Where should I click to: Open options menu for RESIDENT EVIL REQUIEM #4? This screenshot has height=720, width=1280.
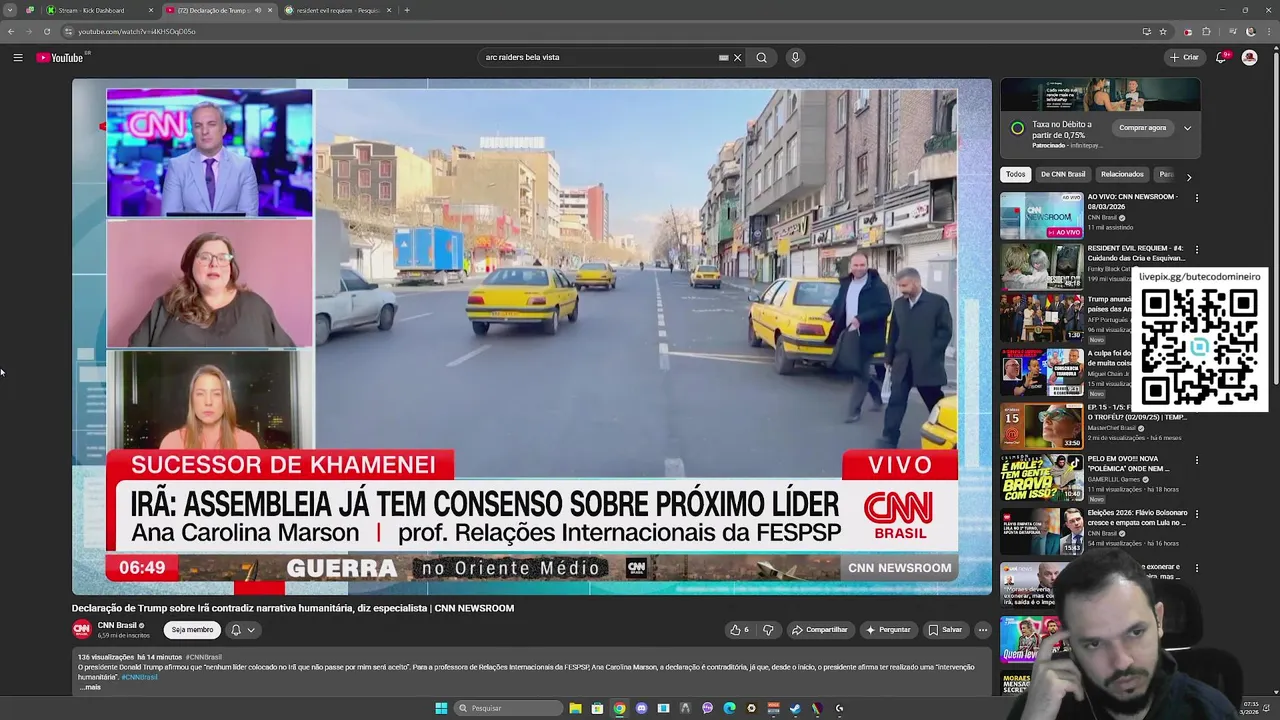(1196, 250)
